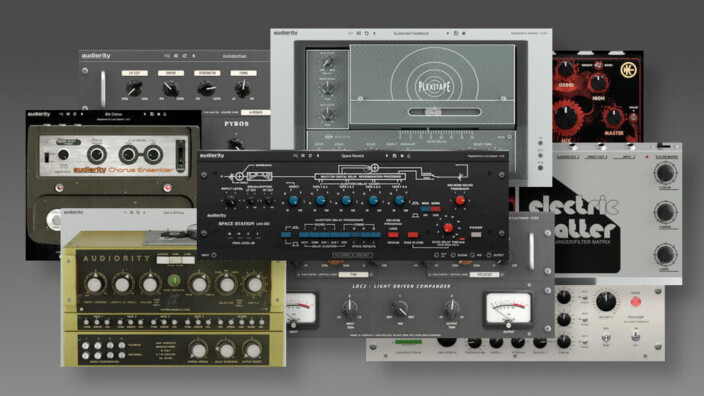Click the top knob on Electric Matter
Viewport: 704px width, 396px height.
(665, 172)
